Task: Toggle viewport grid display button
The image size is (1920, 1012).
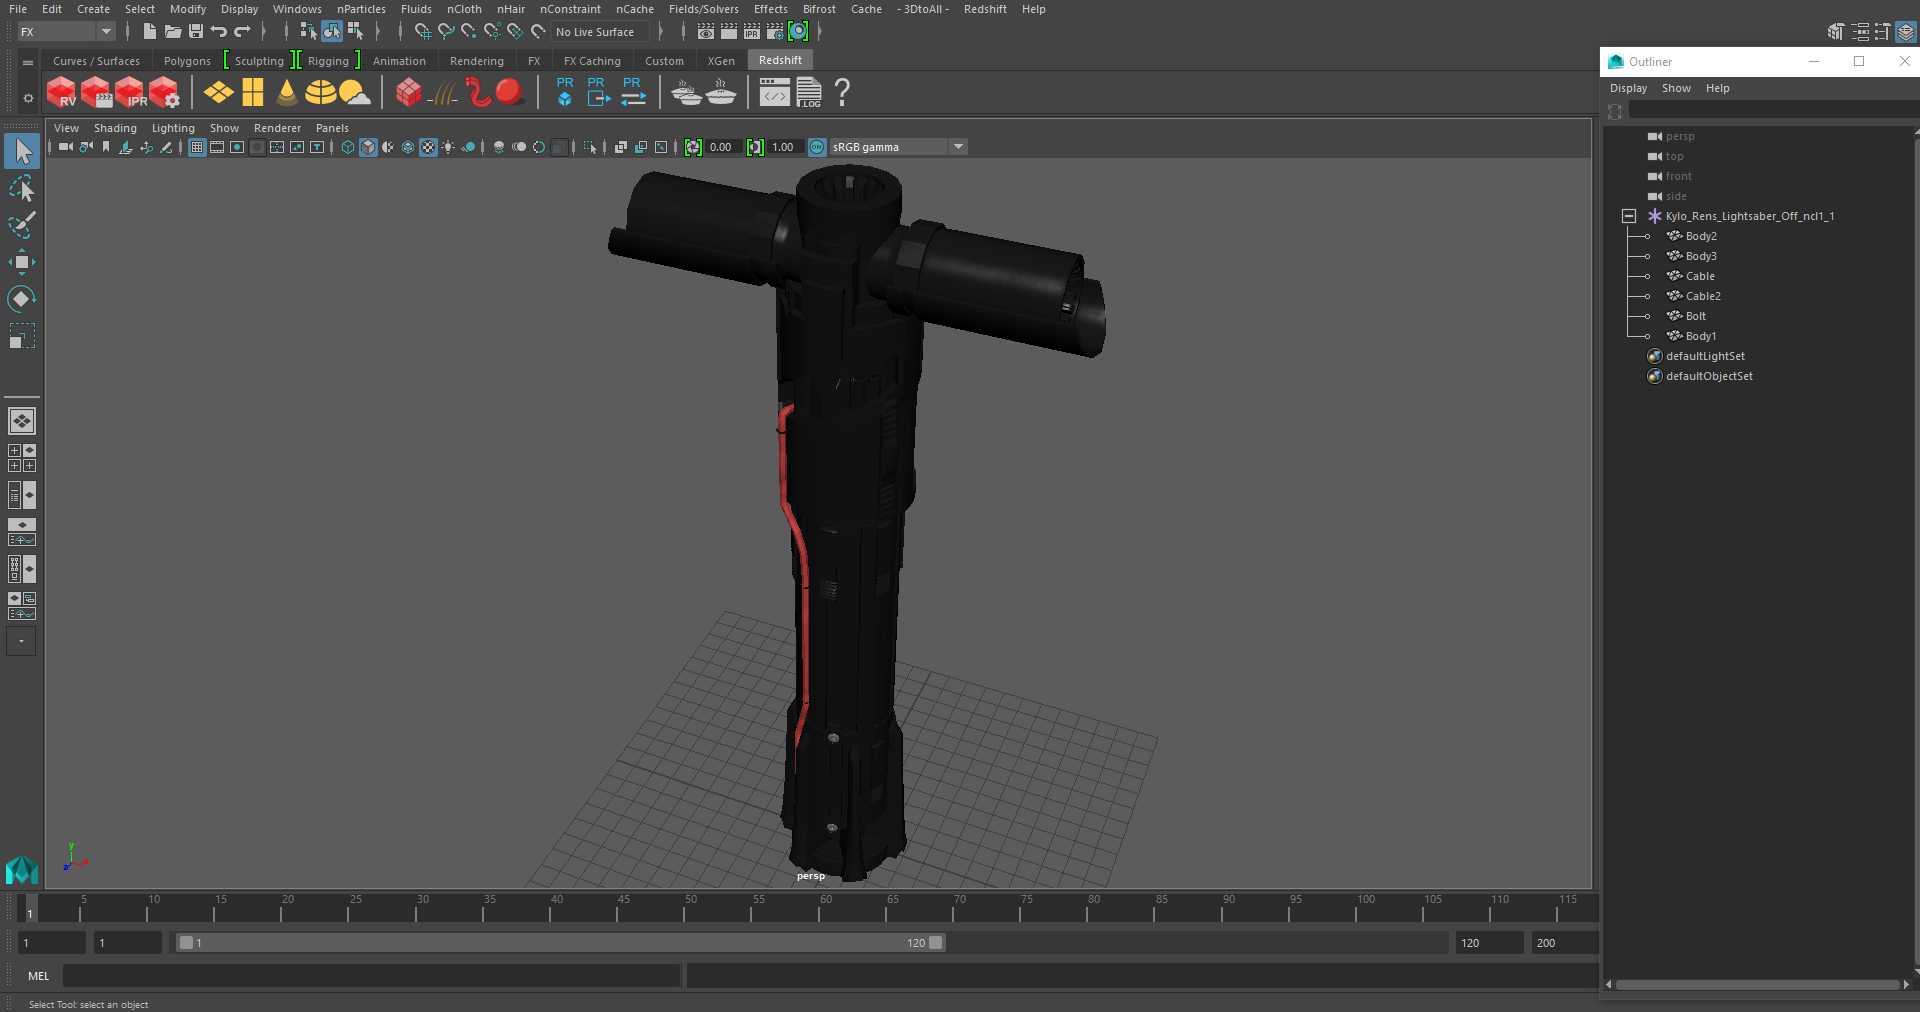Action: (197, 147)
